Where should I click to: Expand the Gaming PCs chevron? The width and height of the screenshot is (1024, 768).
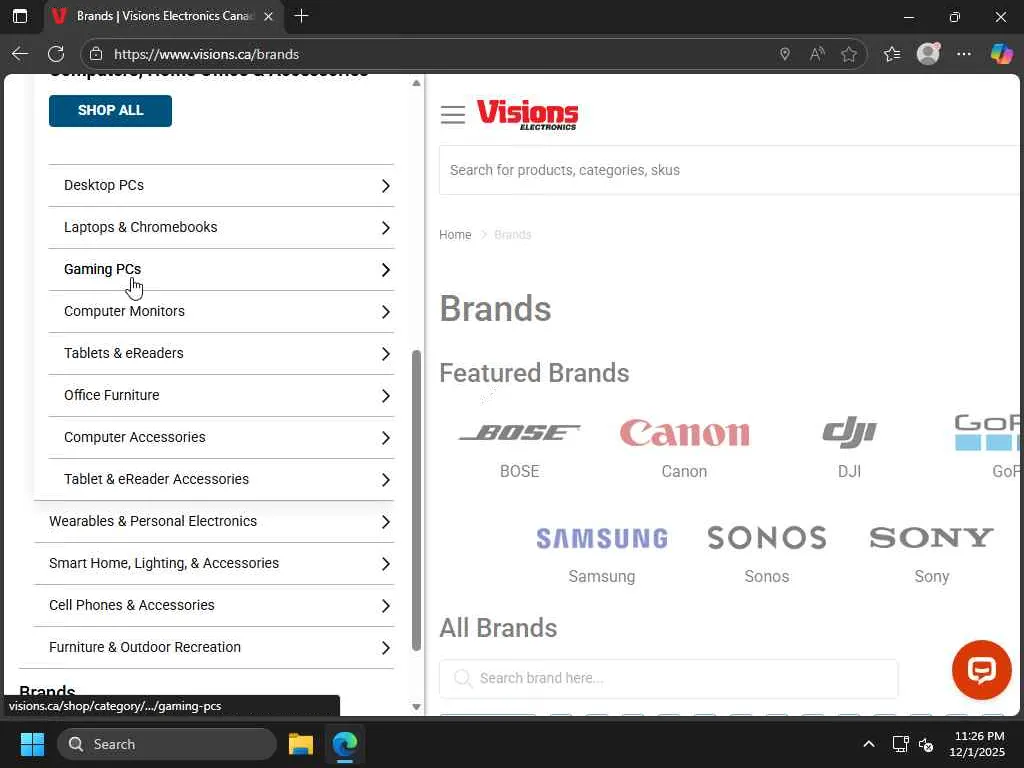pos(386,270)
